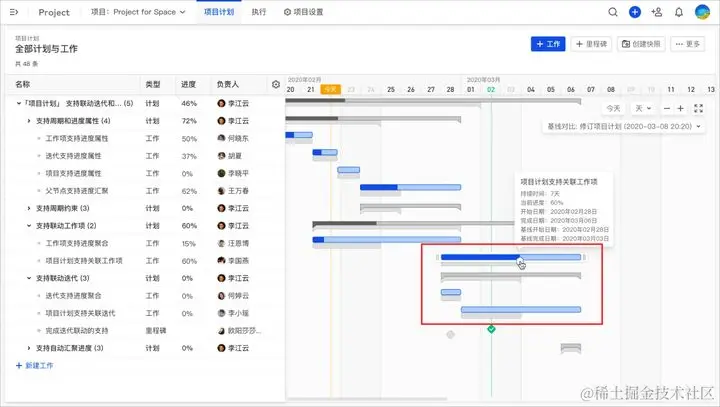Click the Gantt zoom out minus icon
Viewport: 720px width, 407px height.
click(x=667, y=108)
